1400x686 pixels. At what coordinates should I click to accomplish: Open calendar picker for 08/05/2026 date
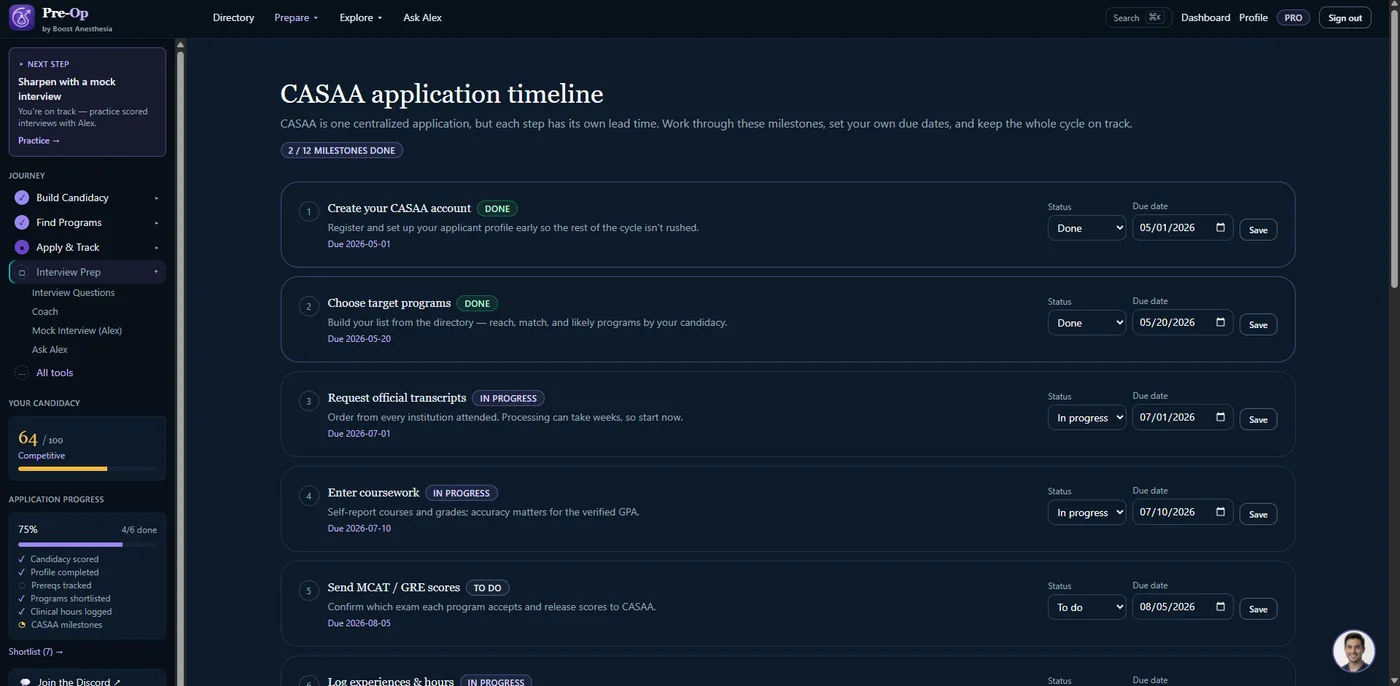click(1220, 607)
